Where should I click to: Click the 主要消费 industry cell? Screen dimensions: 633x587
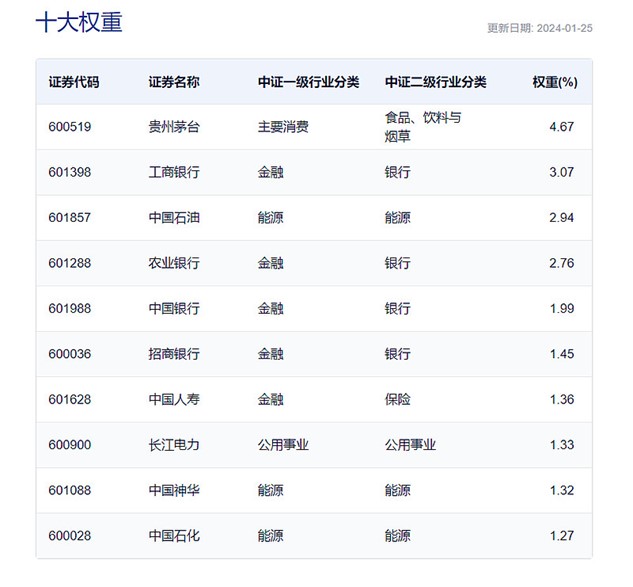[x=283, y=127]
